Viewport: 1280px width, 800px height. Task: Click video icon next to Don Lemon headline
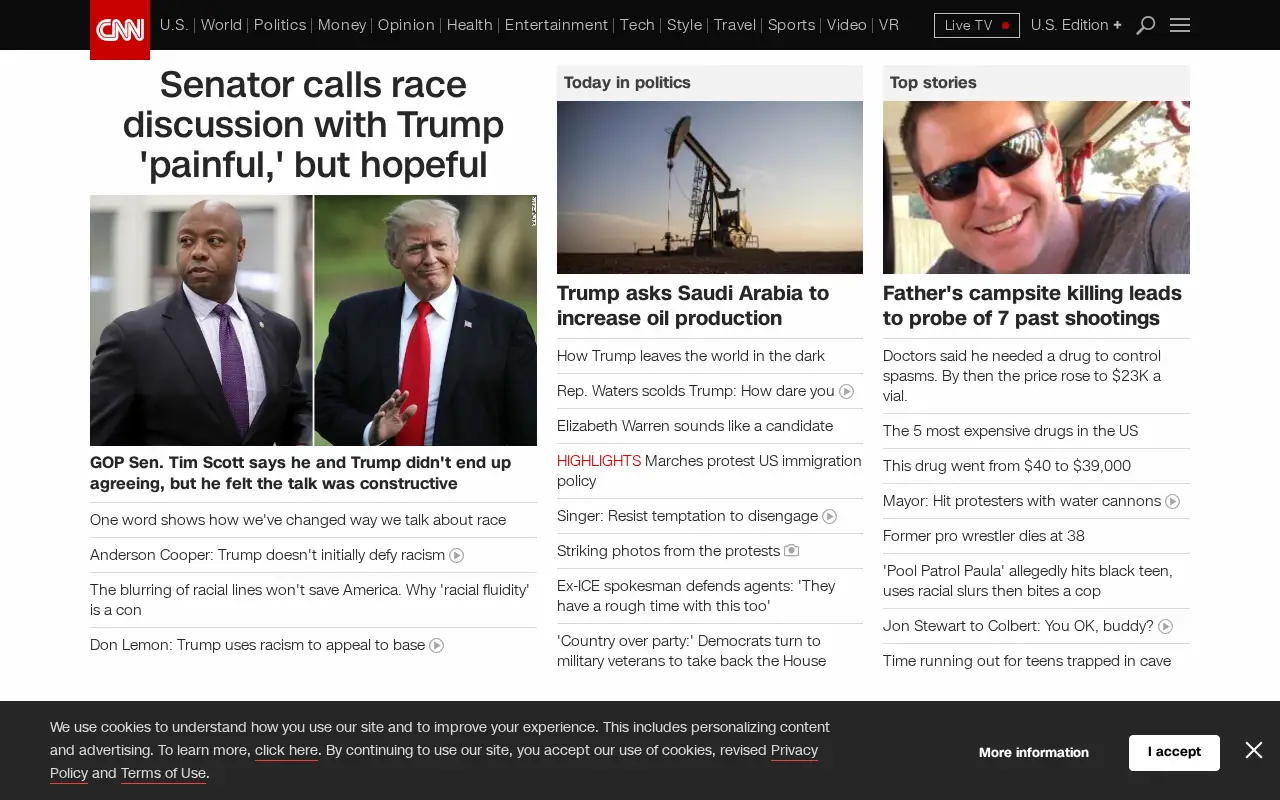tap(437, 645)
